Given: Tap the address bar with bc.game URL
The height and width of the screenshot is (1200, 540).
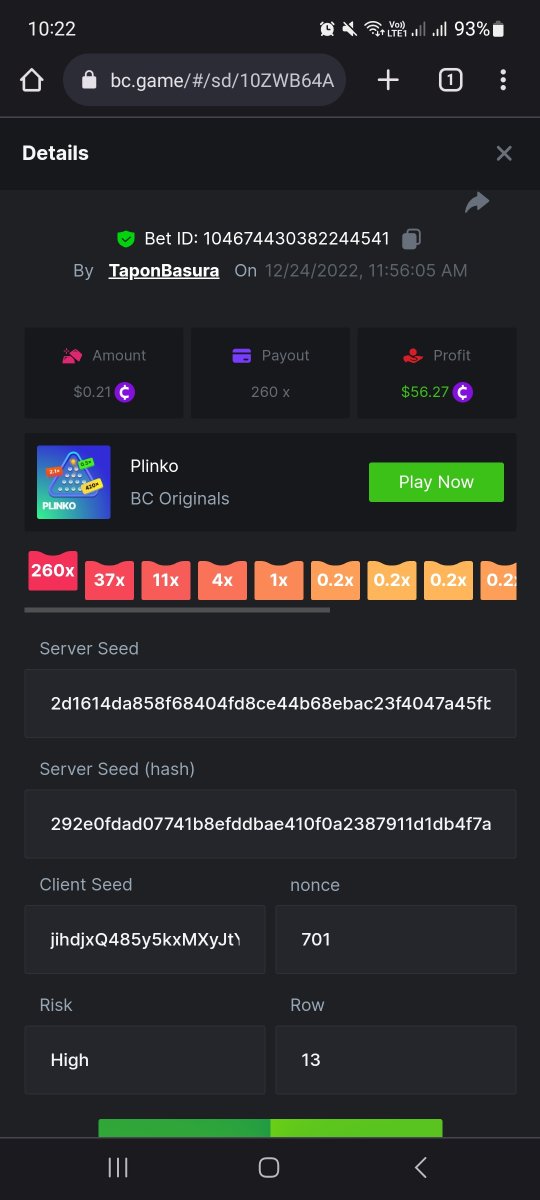Looking at the screenshot, I should pos(204,80).
